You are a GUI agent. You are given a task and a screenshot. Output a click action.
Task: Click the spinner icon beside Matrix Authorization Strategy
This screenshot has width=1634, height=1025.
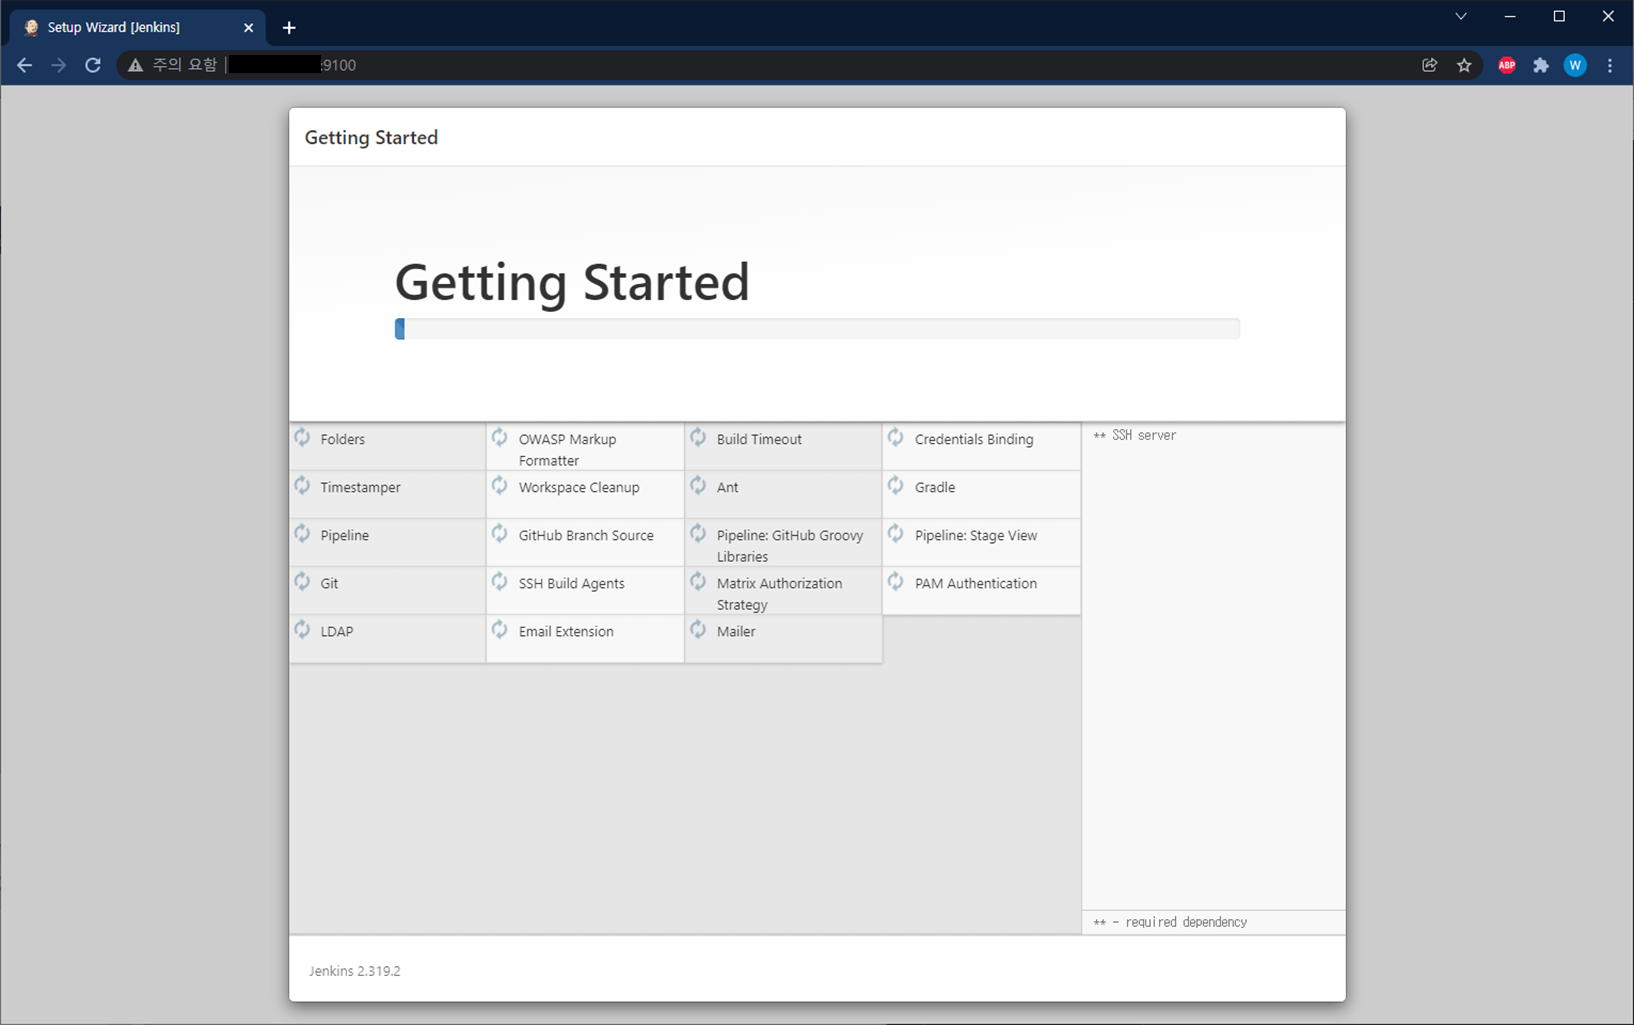pos(698,581)
